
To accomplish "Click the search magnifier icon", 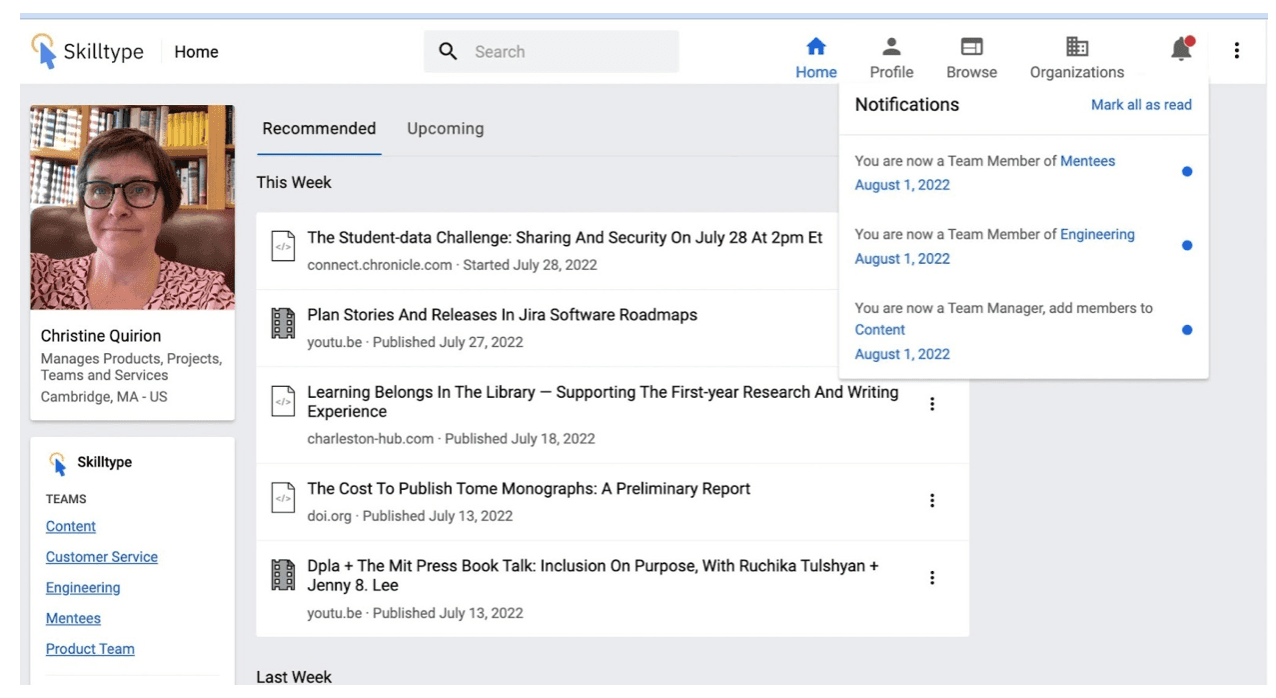I will pyautogui.click(x=448, y=51).
